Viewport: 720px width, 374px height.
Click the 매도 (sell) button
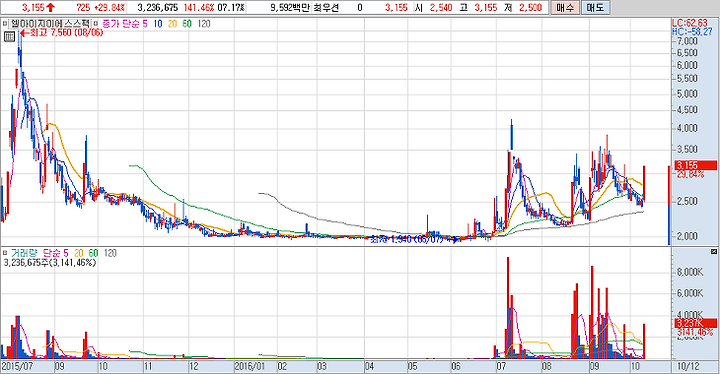(x=595, y=7)
